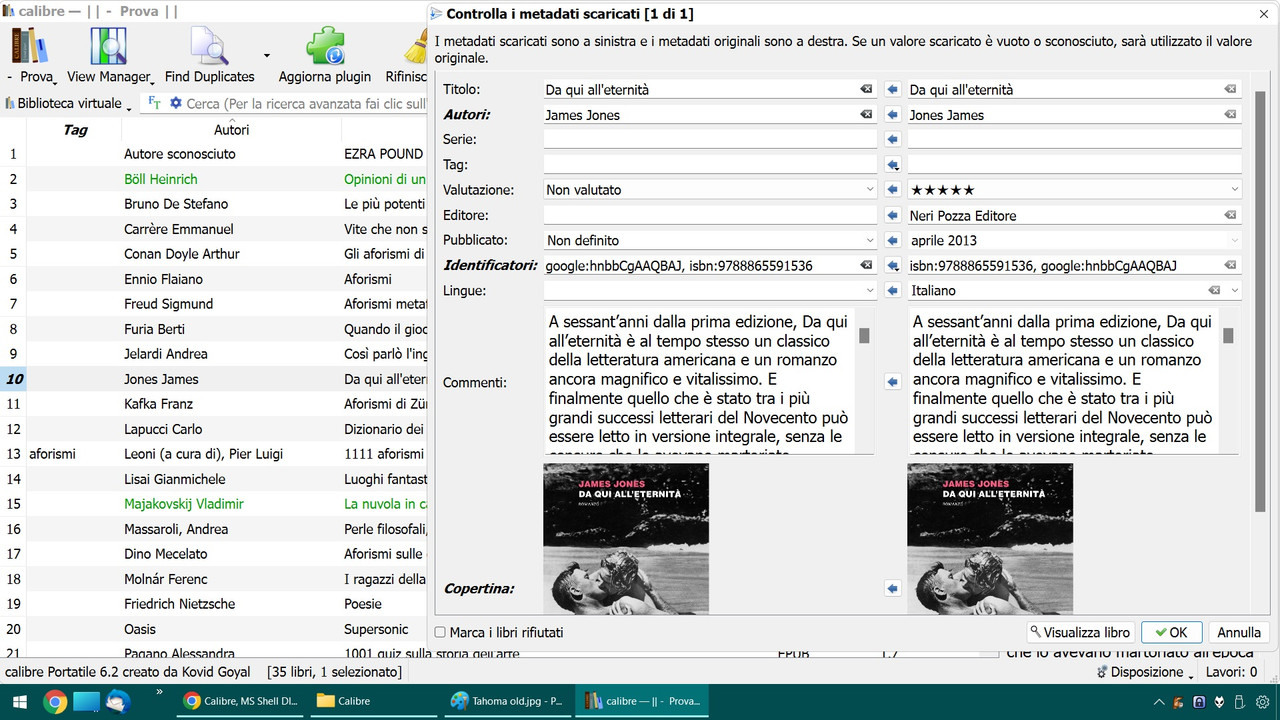Sort the book list by Autori column
1280x720 pixels.
pyautogui.click(x=231, y=130)
